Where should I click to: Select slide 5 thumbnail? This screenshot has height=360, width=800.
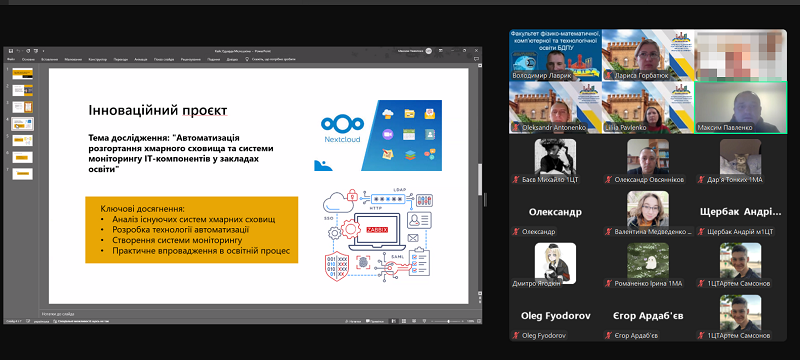point(22,140)
